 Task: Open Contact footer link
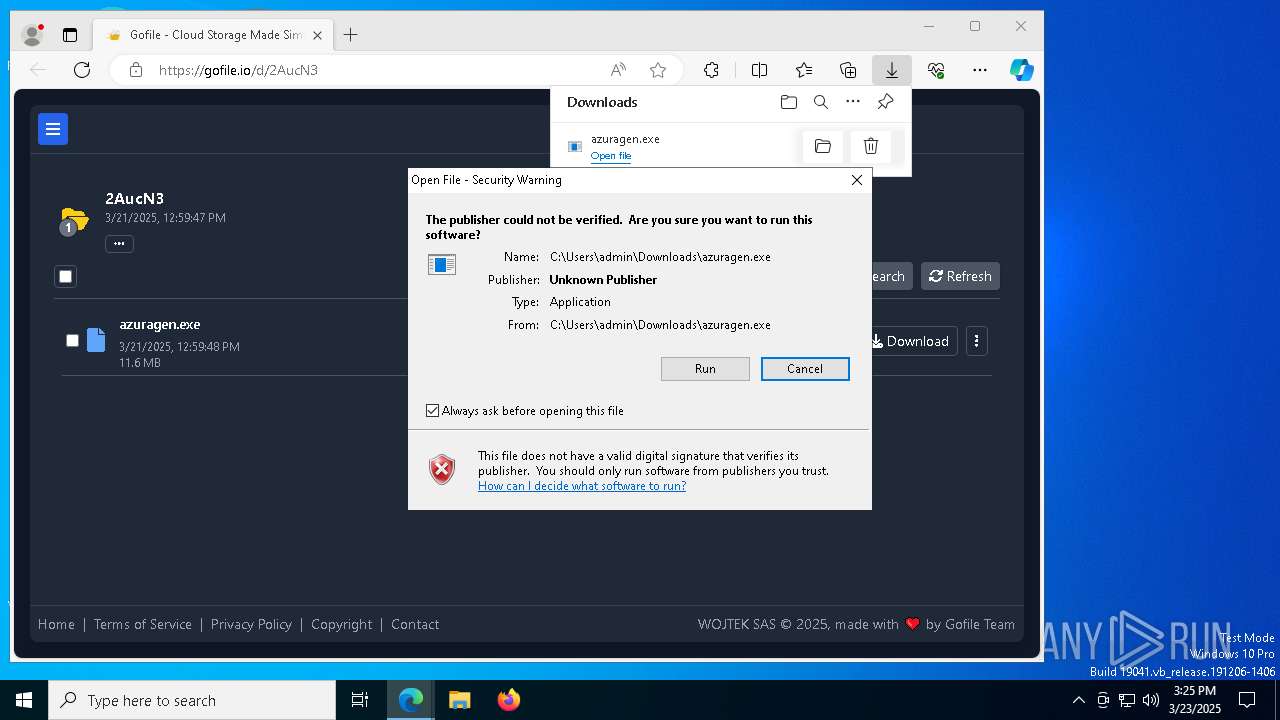pyautogui.click(x=415, y=624)
